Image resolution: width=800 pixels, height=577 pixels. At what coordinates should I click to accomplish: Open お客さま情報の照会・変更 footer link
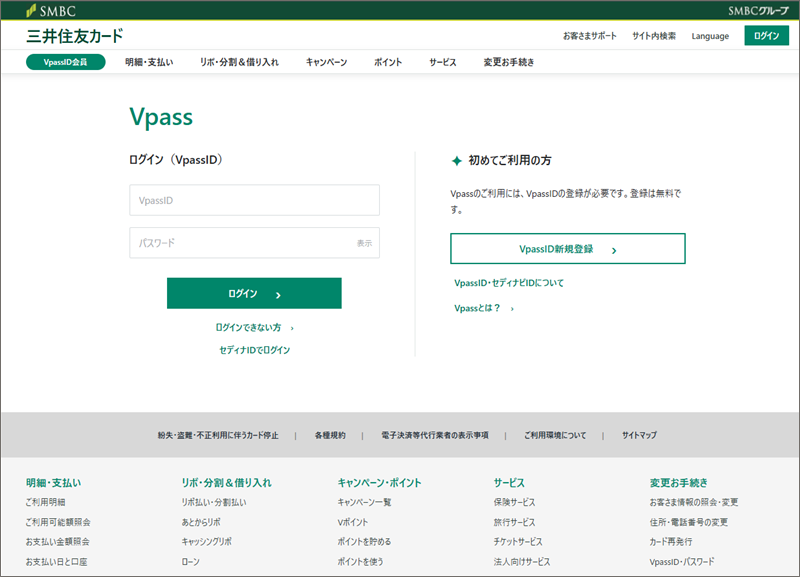click(x=693, y=503)
